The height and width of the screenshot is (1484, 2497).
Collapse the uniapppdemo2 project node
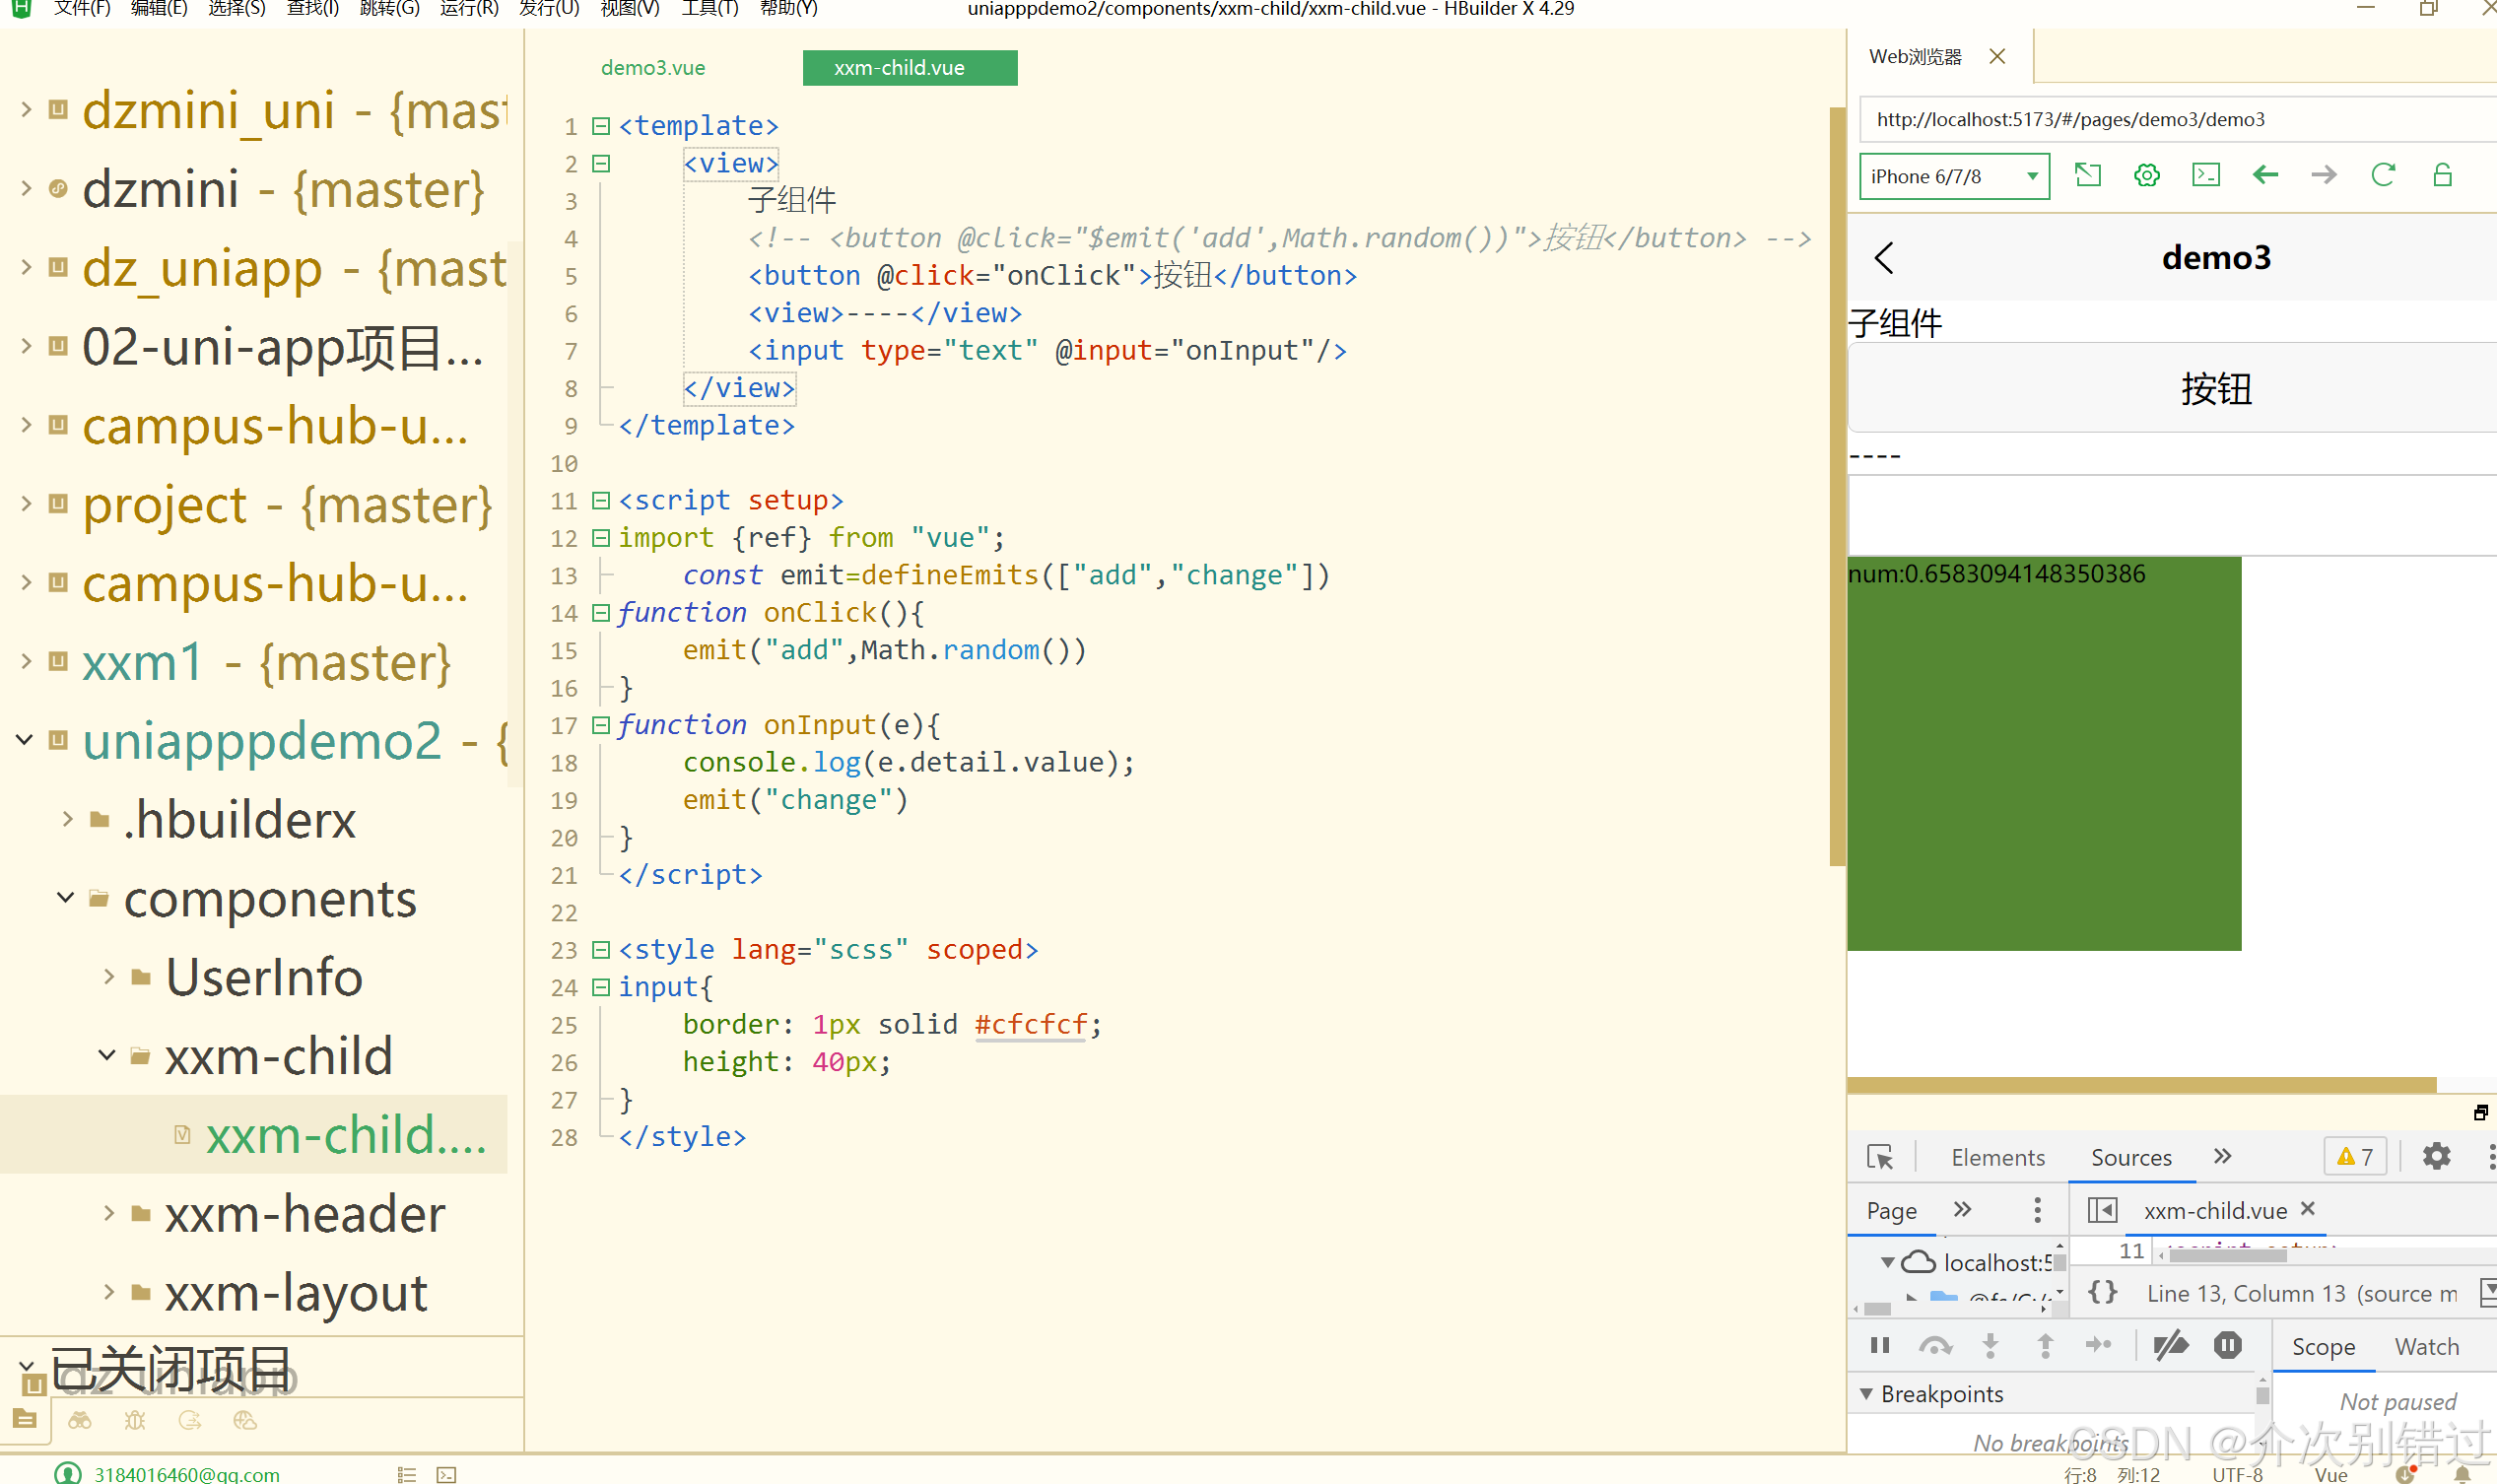[x=25, y=740]
